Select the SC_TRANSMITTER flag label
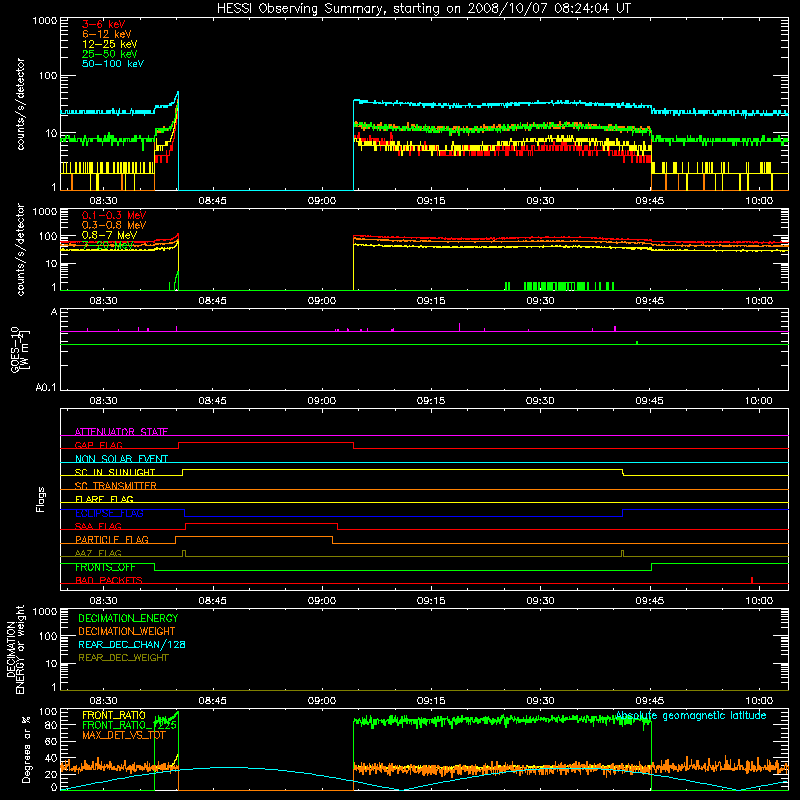This screenshot has height=800, width=800. [x=115, y=486]
